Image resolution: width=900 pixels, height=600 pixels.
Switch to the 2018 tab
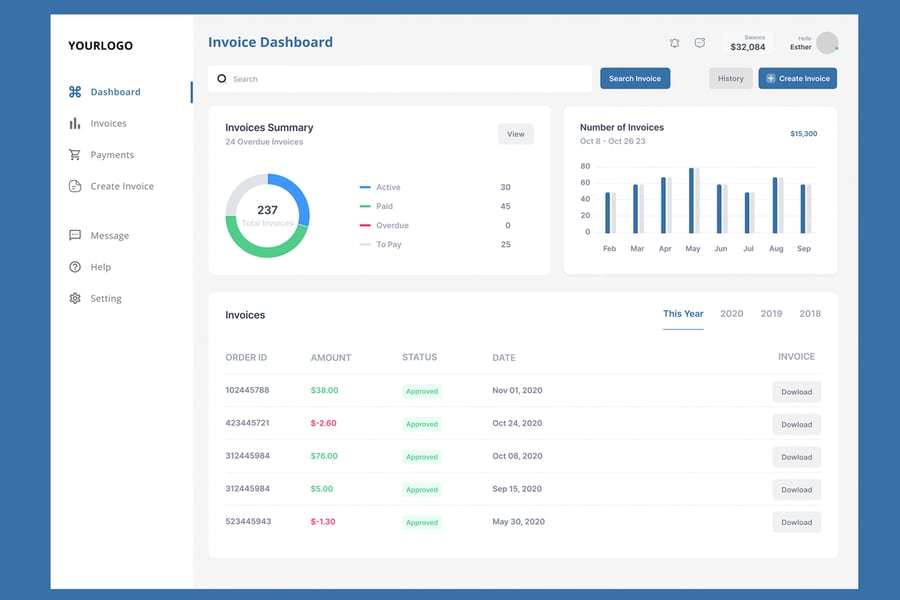tap(810, 314)
